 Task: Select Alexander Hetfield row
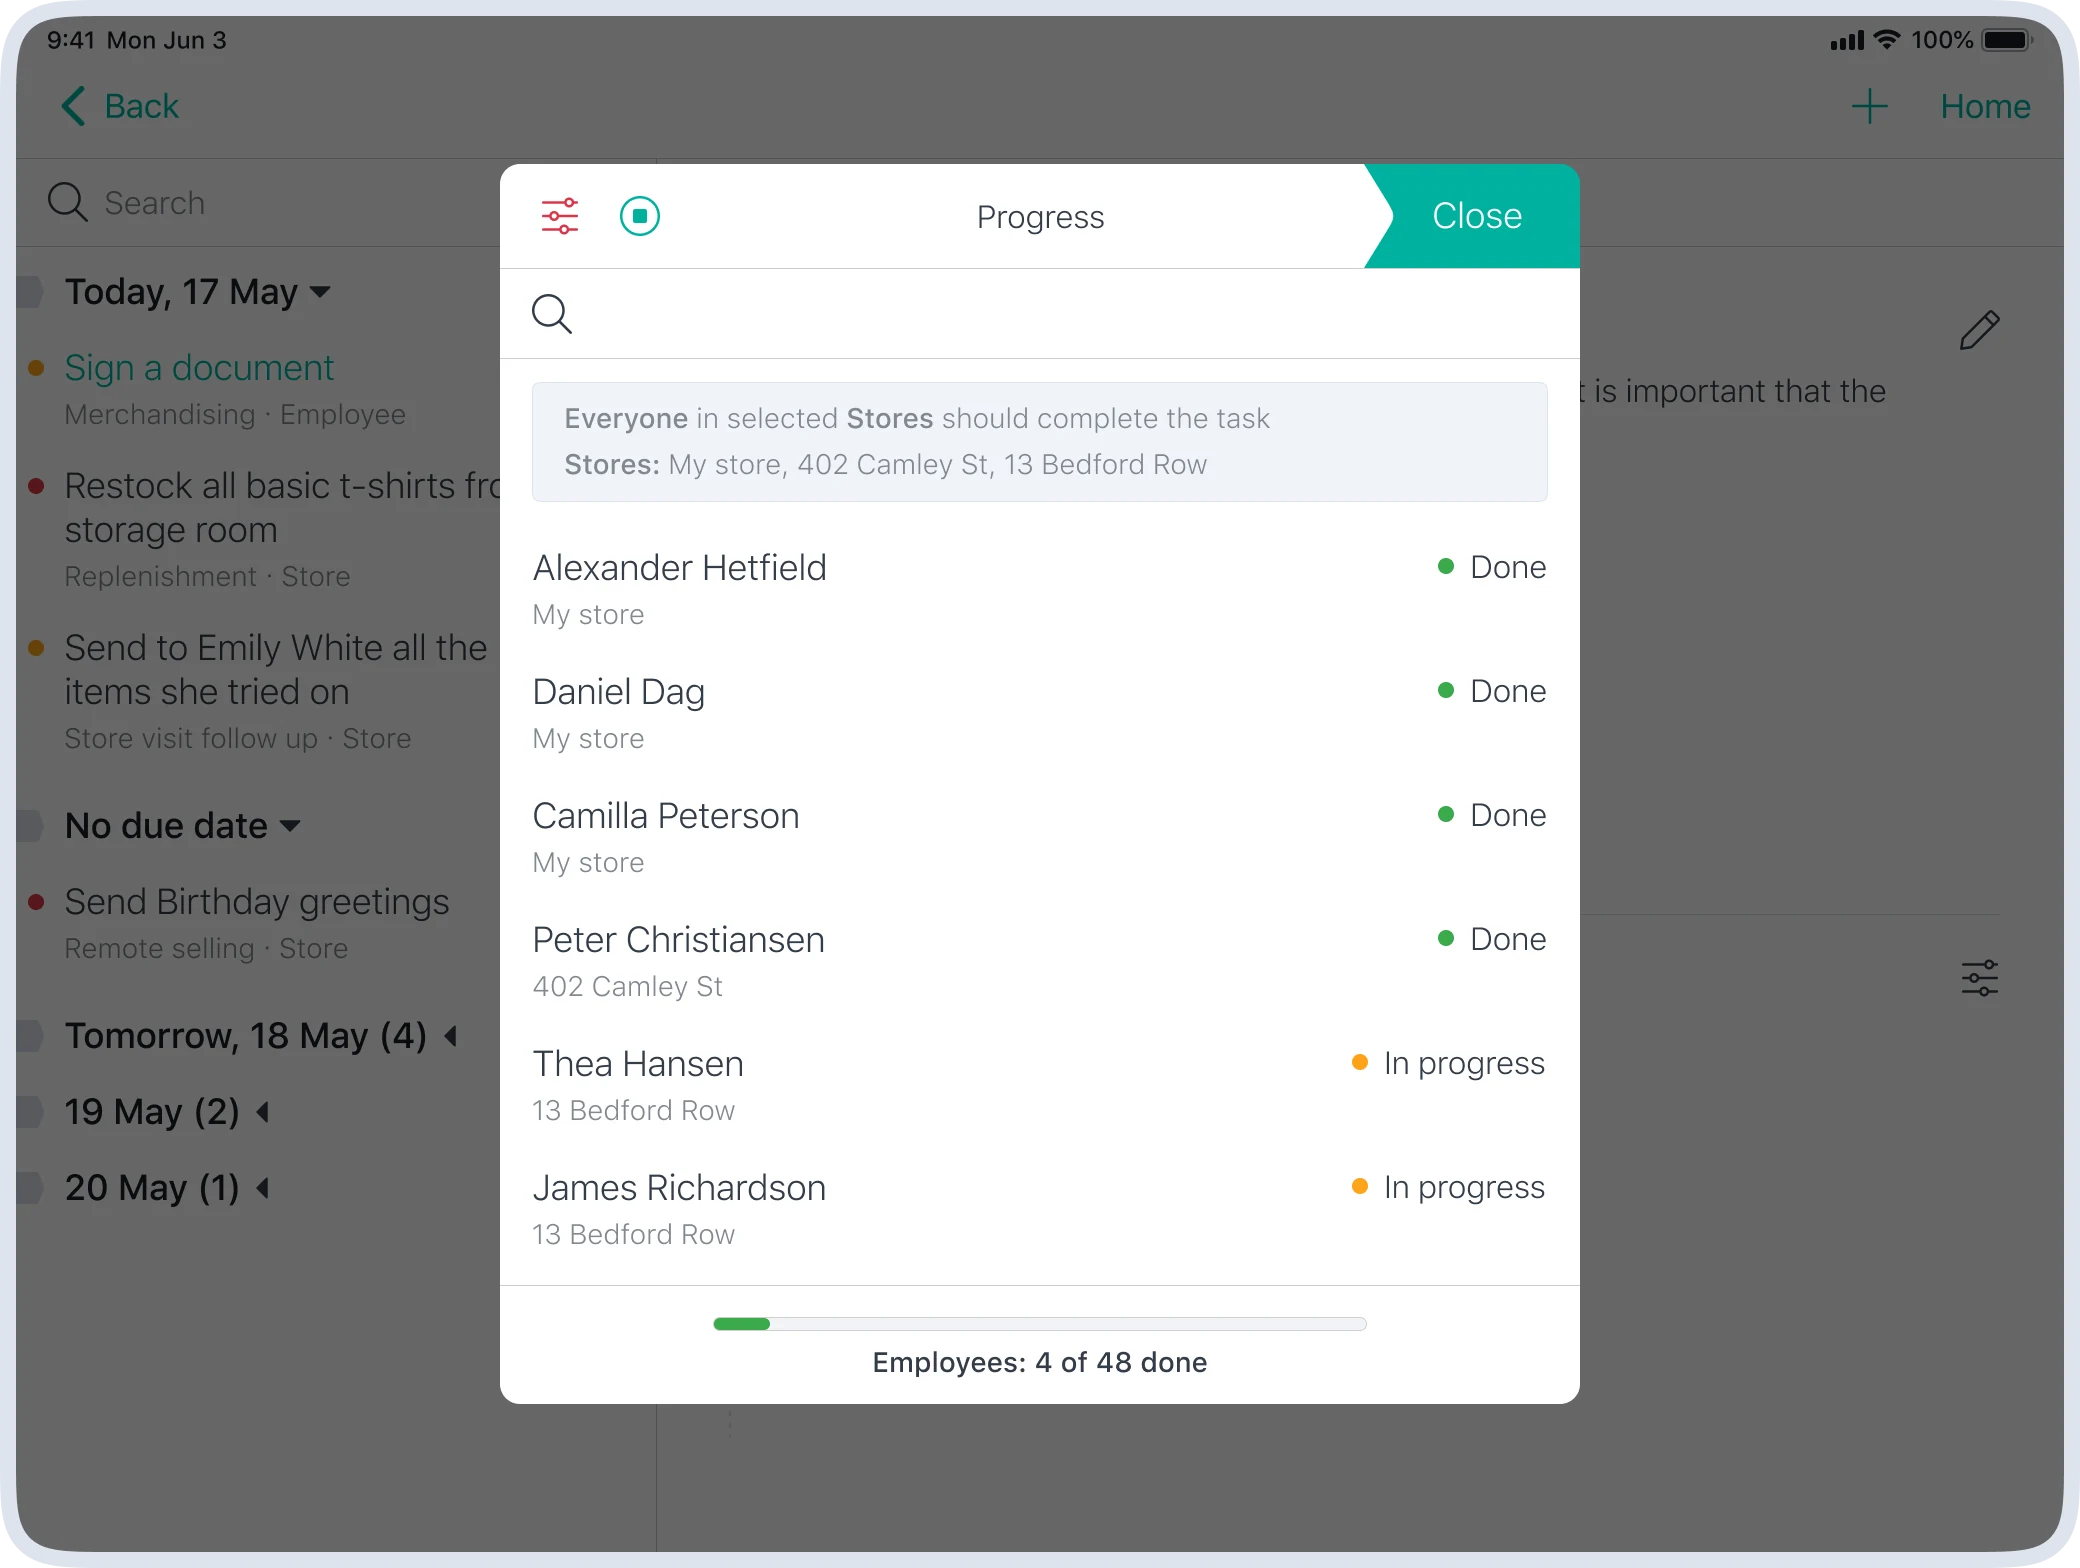[1040, 589]
